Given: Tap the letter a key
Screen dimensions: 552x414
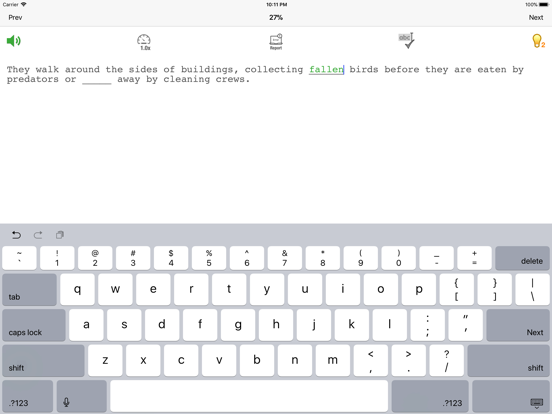Looking at the screenshot, I should (86, 325).
